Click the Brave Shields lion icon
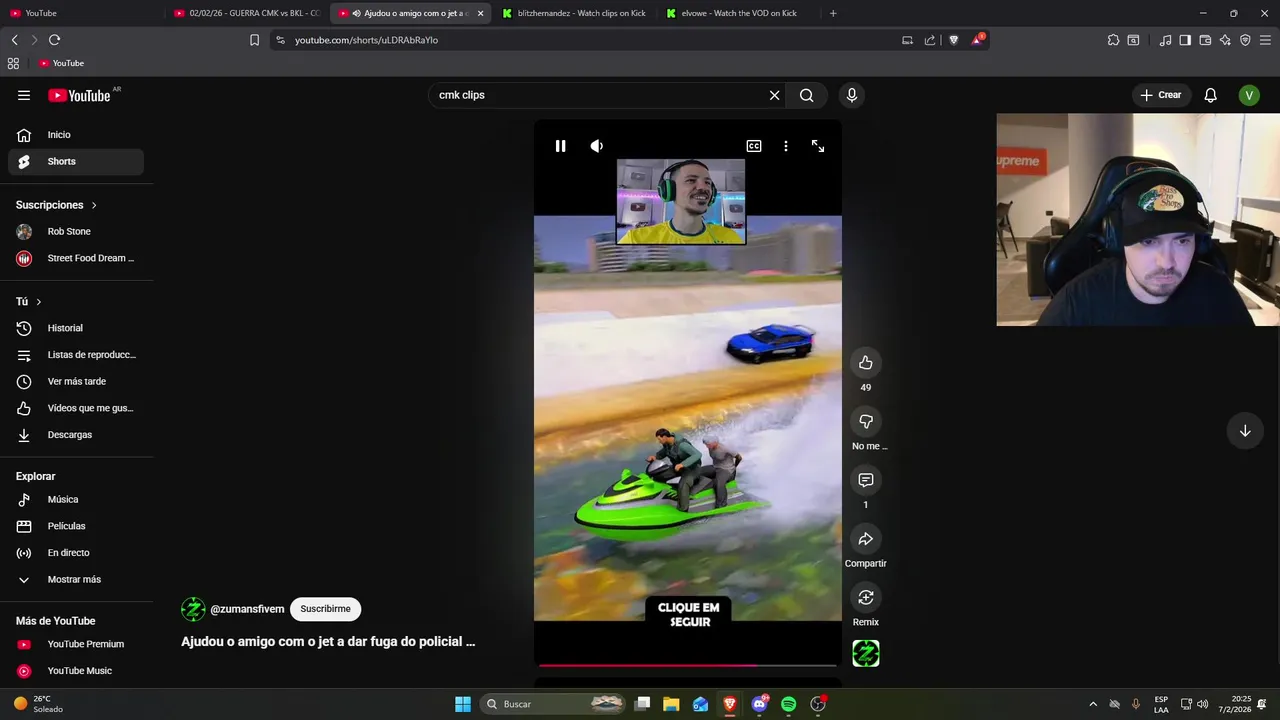The image size is (1280, 720). tap(953, 40)
